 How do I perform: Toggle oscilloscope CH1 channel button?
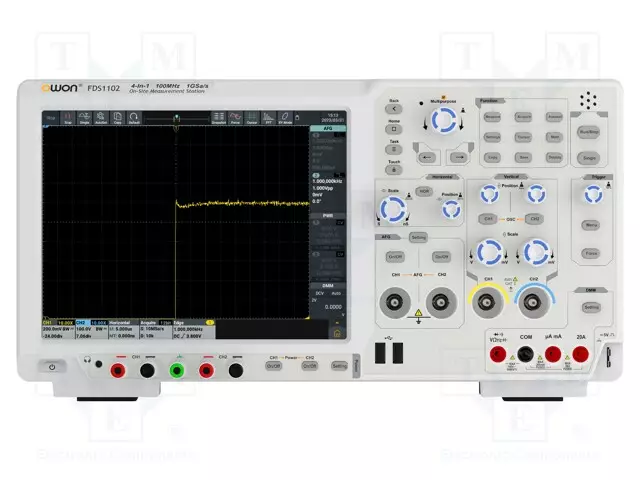[489, 217]
